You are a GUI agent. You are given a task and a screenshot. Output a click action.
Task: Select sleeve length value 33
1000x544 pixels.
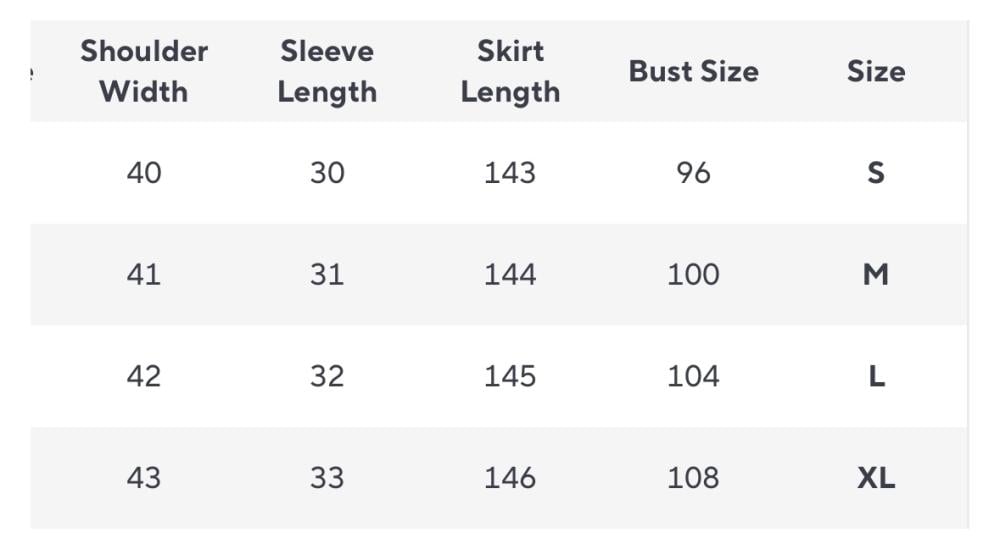pyautogui.click(x=327, y=478)
